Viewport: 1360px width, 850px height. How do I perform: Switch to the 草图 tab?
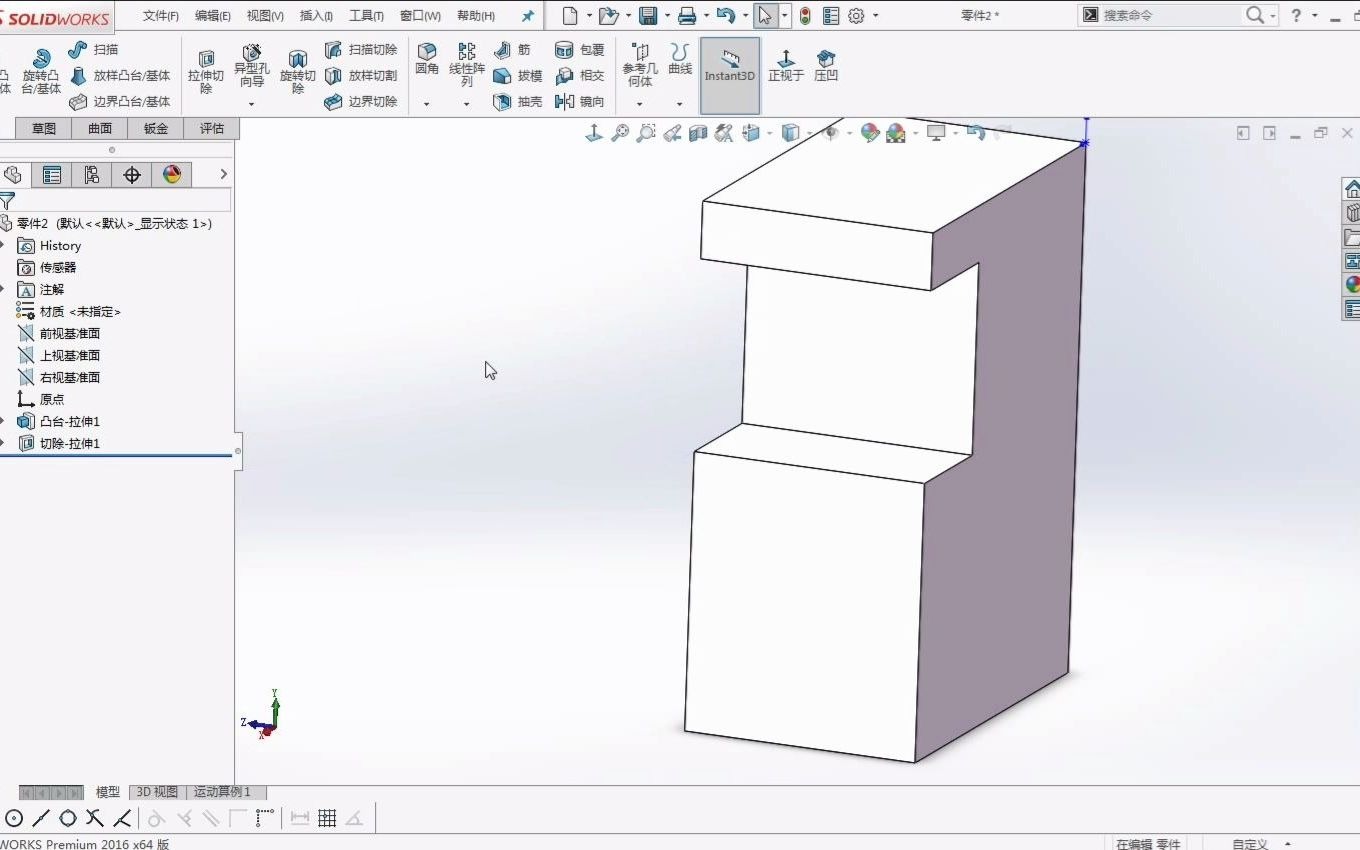(44, 128)
